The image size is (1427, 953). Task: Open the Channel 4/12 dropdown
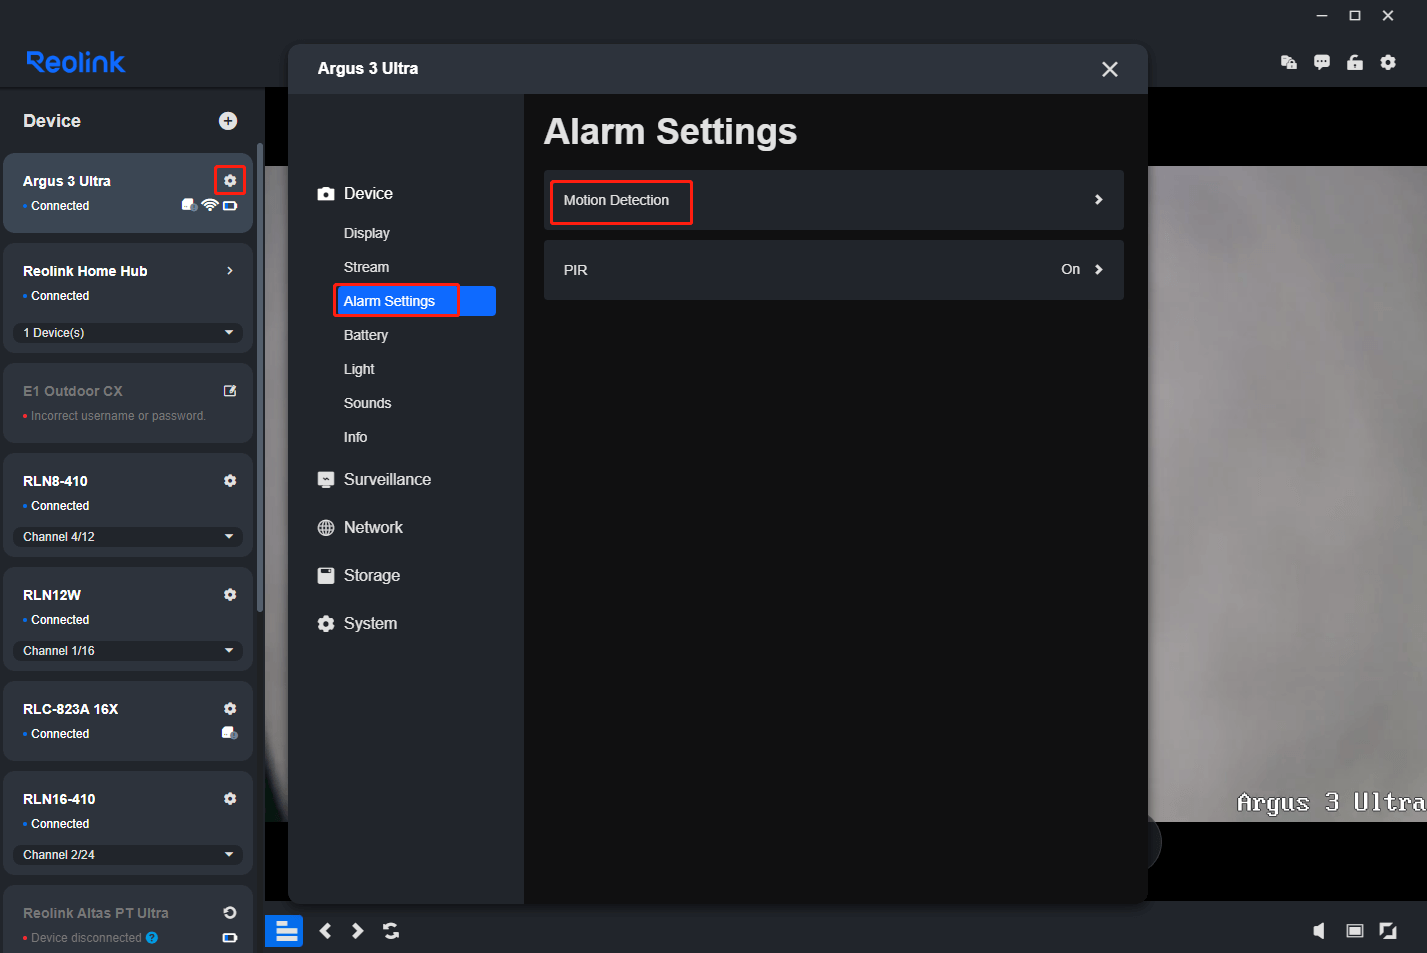tap(128, 537)
